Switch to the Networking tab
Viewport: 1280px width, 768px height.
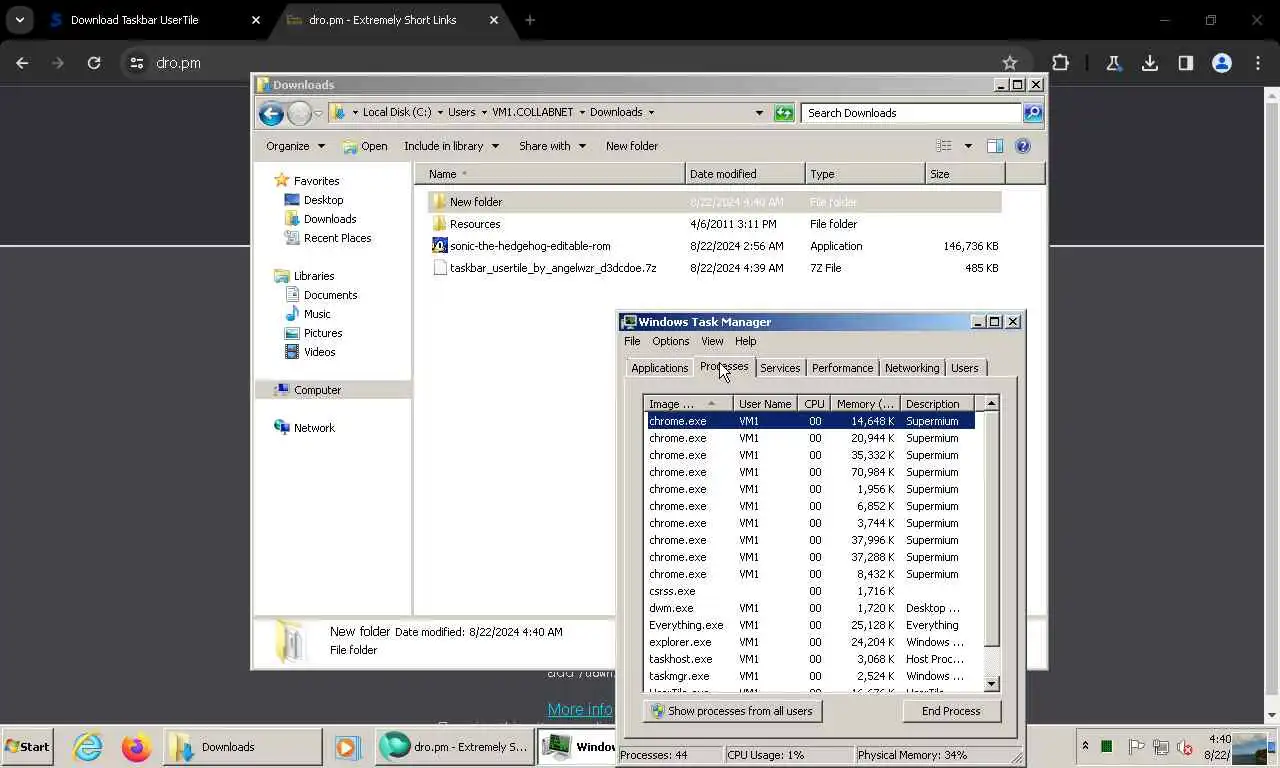click(912, 368)
